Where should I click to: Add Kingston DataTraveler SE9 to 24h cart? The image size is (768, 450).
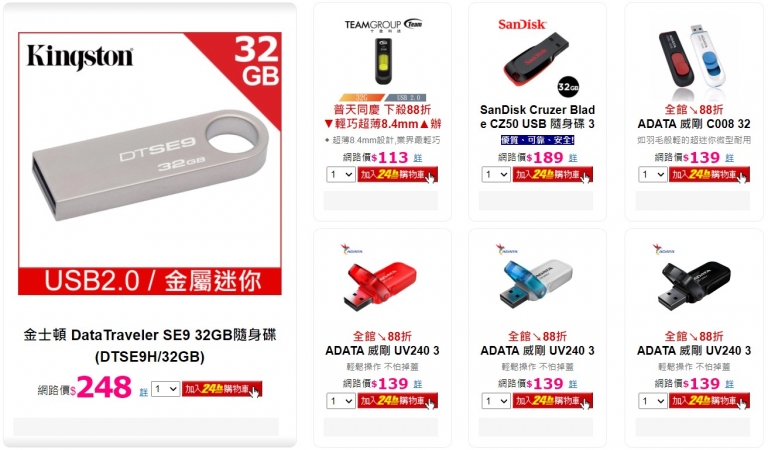(x=222, y=389)
